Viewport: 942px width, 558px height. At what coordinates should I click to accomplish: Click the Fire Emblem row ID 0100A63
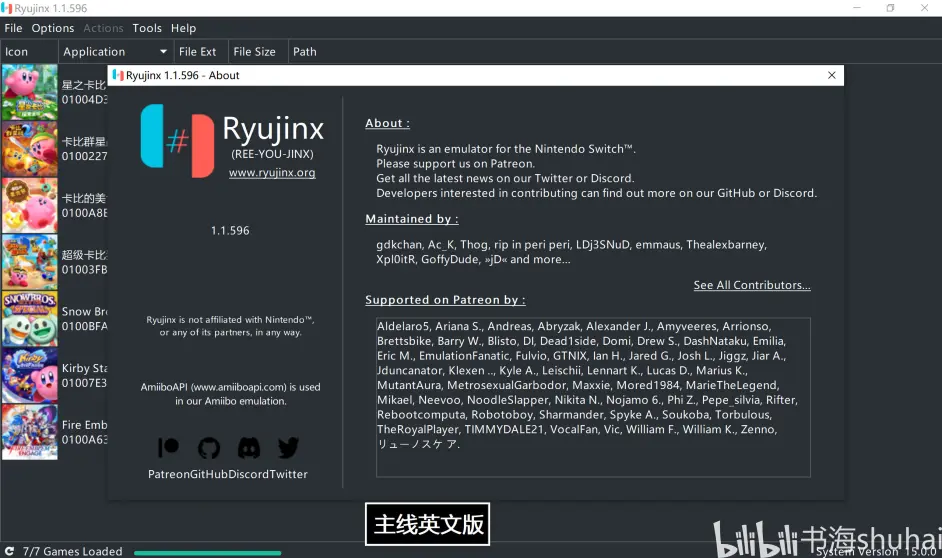(85, 440)
